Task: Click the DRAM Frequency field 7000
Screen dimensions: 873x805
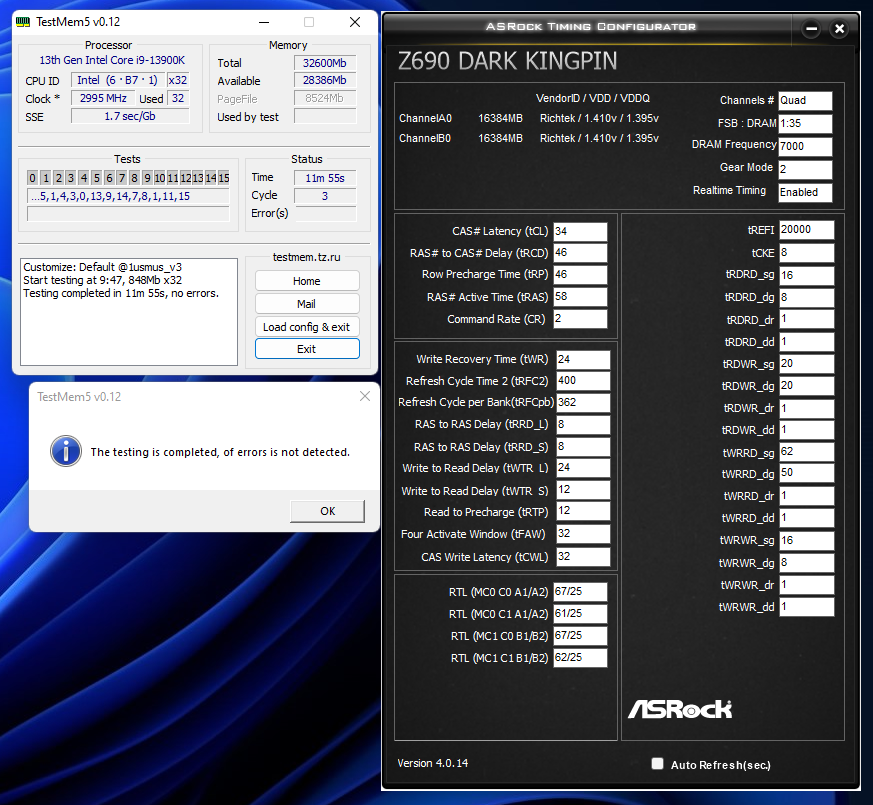Action: pos(805,146)
